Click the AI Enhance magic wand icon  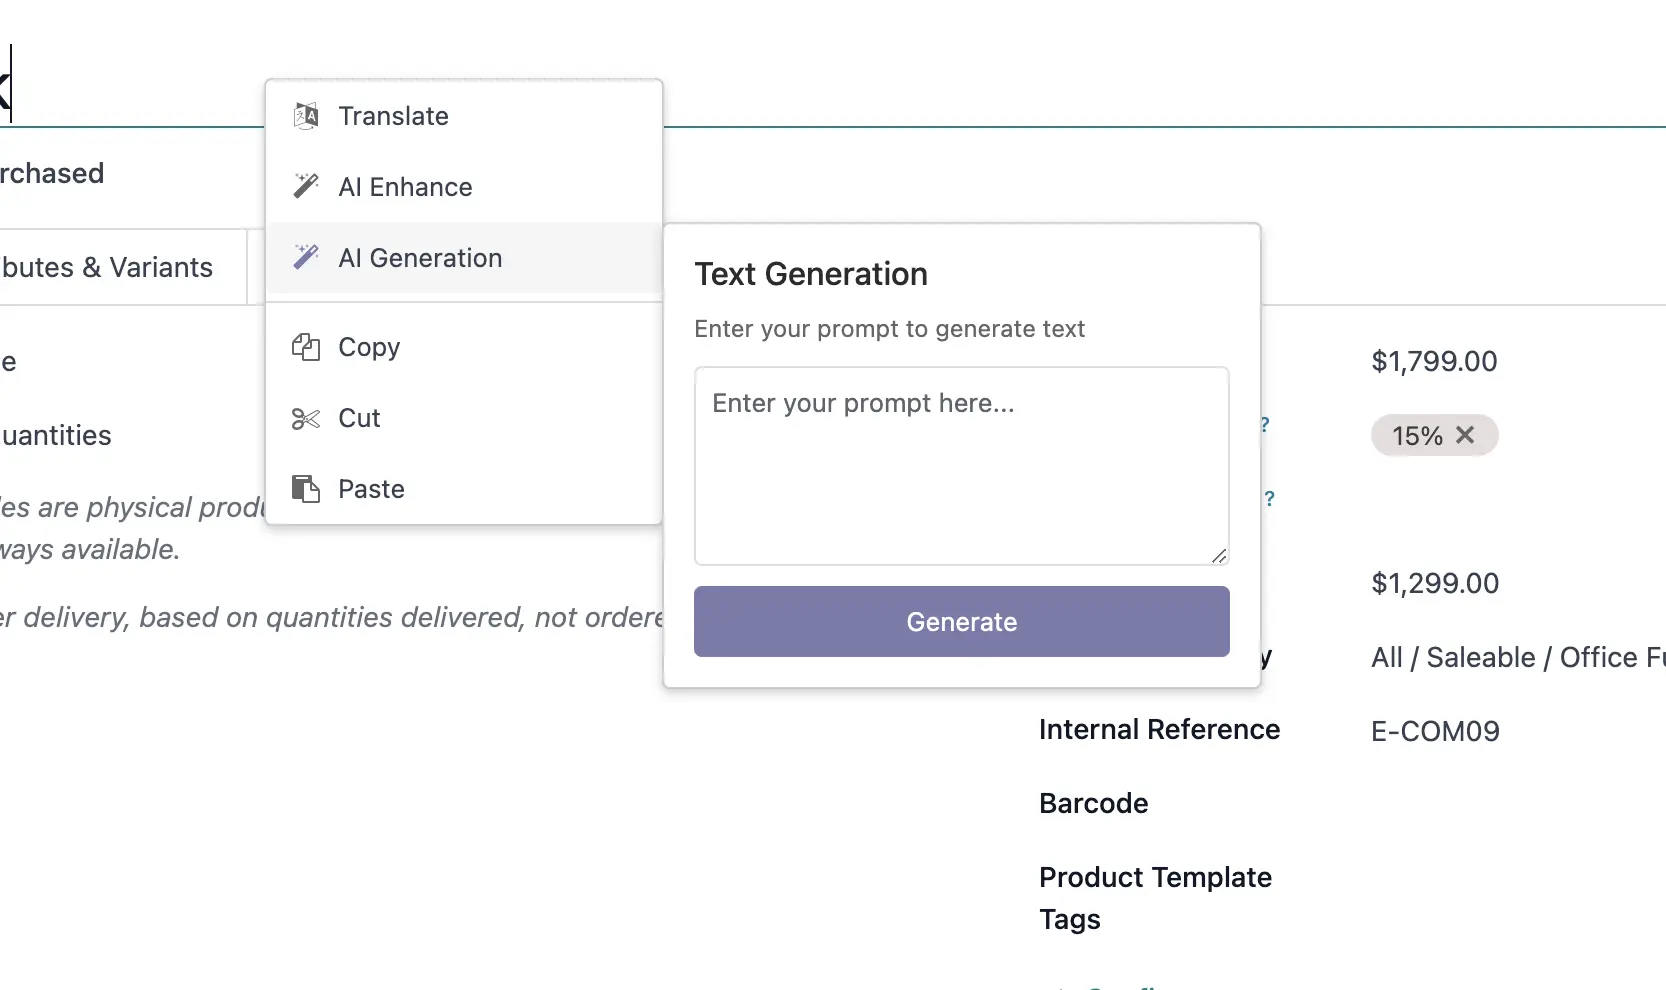[x=305, y=186]
